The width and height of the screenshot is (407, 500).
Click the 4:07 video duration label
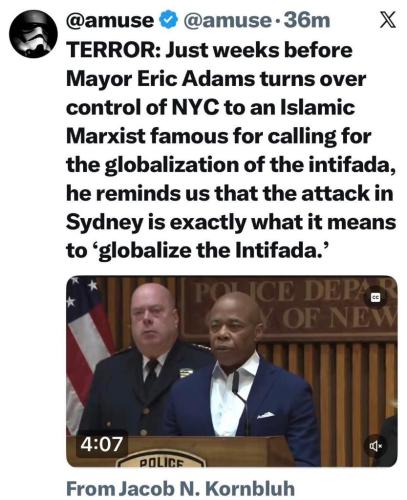[101, 445]
